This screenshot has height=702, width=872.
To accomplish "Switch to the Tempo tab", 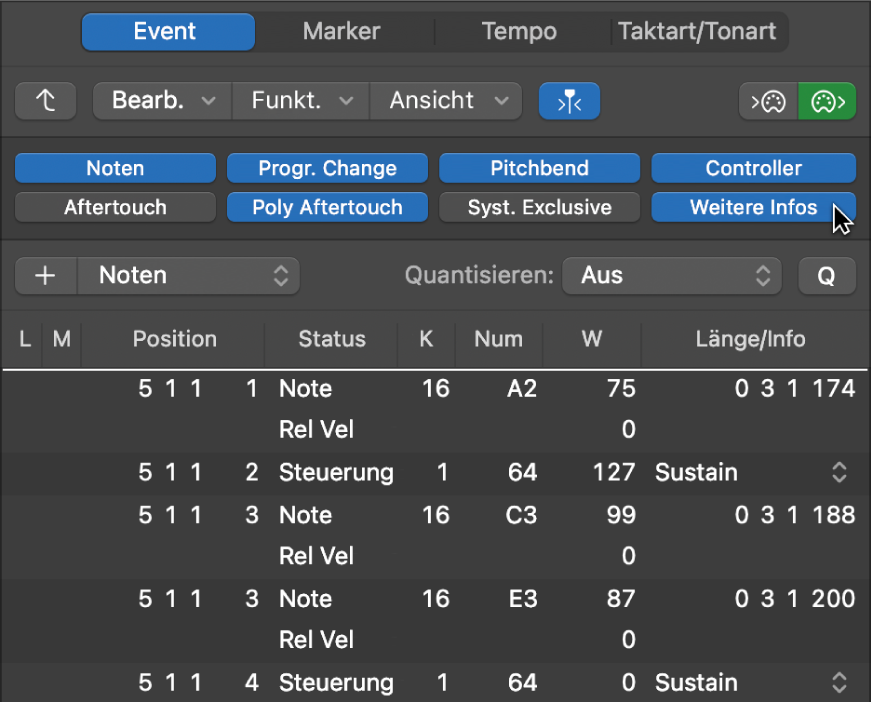I will click(519, 32).
